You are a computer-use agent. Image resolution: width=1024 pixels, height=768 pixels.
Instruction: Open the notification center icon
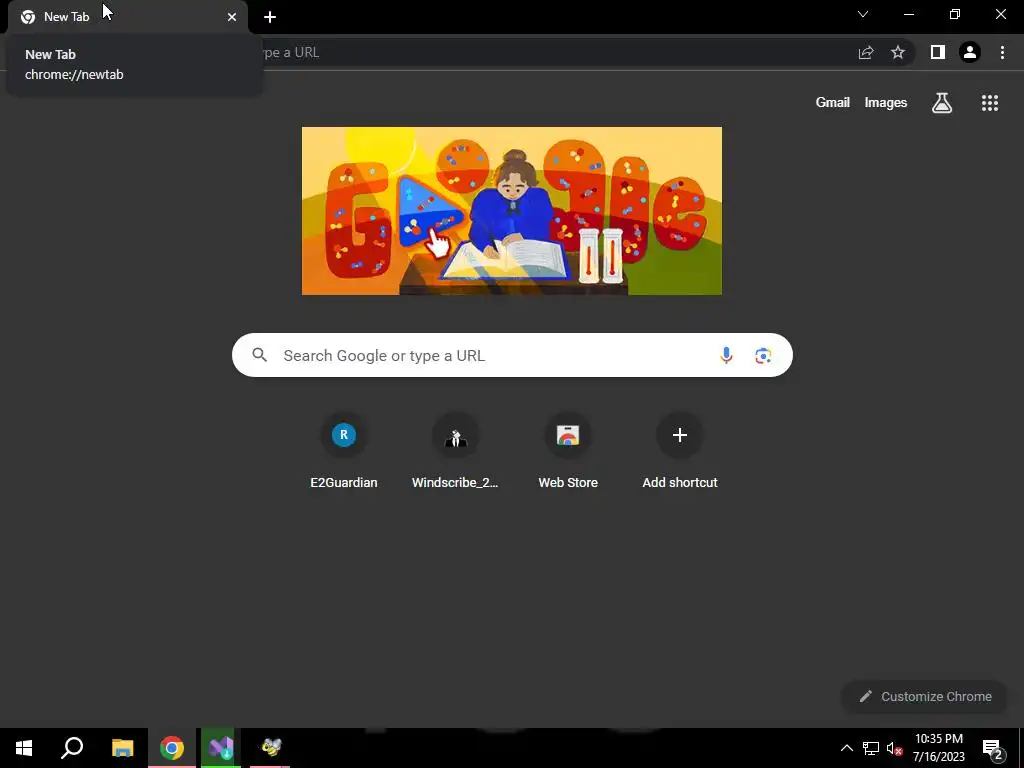993,749
